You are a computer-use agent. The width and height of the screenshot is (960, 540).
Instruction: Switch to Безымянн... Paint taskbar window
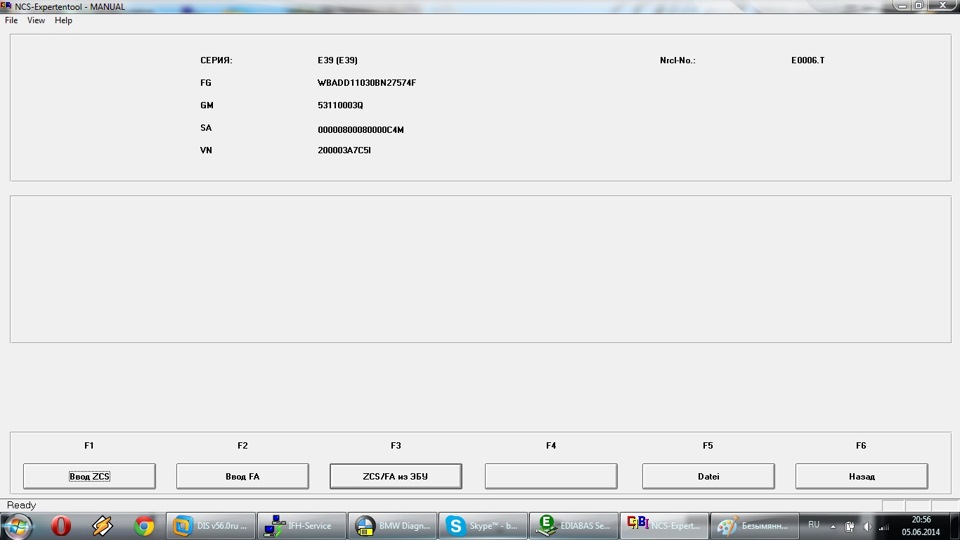tap(755, 527)
